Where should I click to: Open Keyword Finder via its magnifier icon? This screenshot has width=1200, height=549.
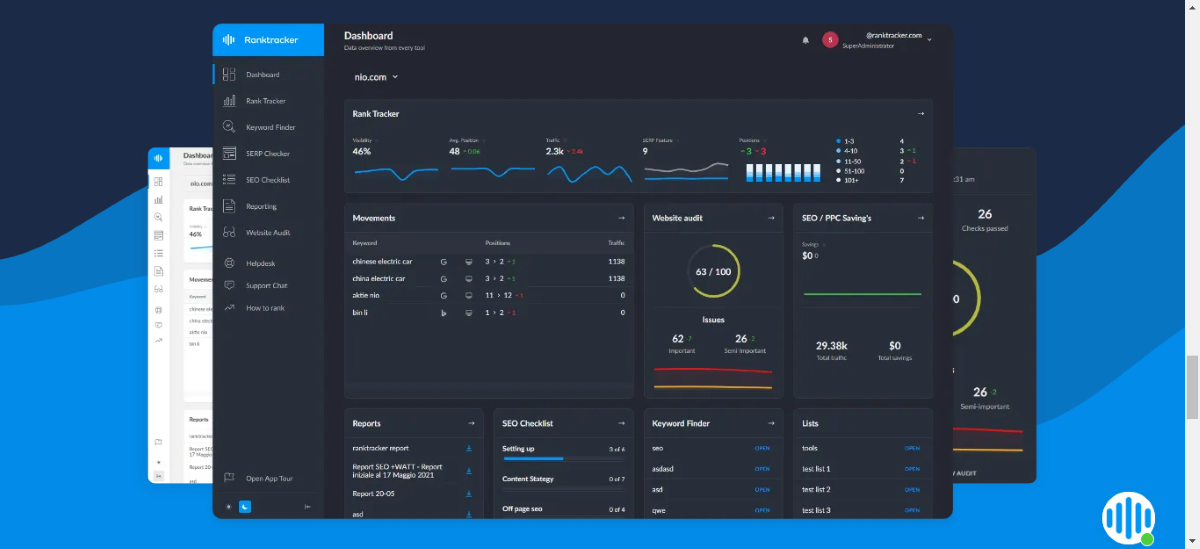click(229, 127)
